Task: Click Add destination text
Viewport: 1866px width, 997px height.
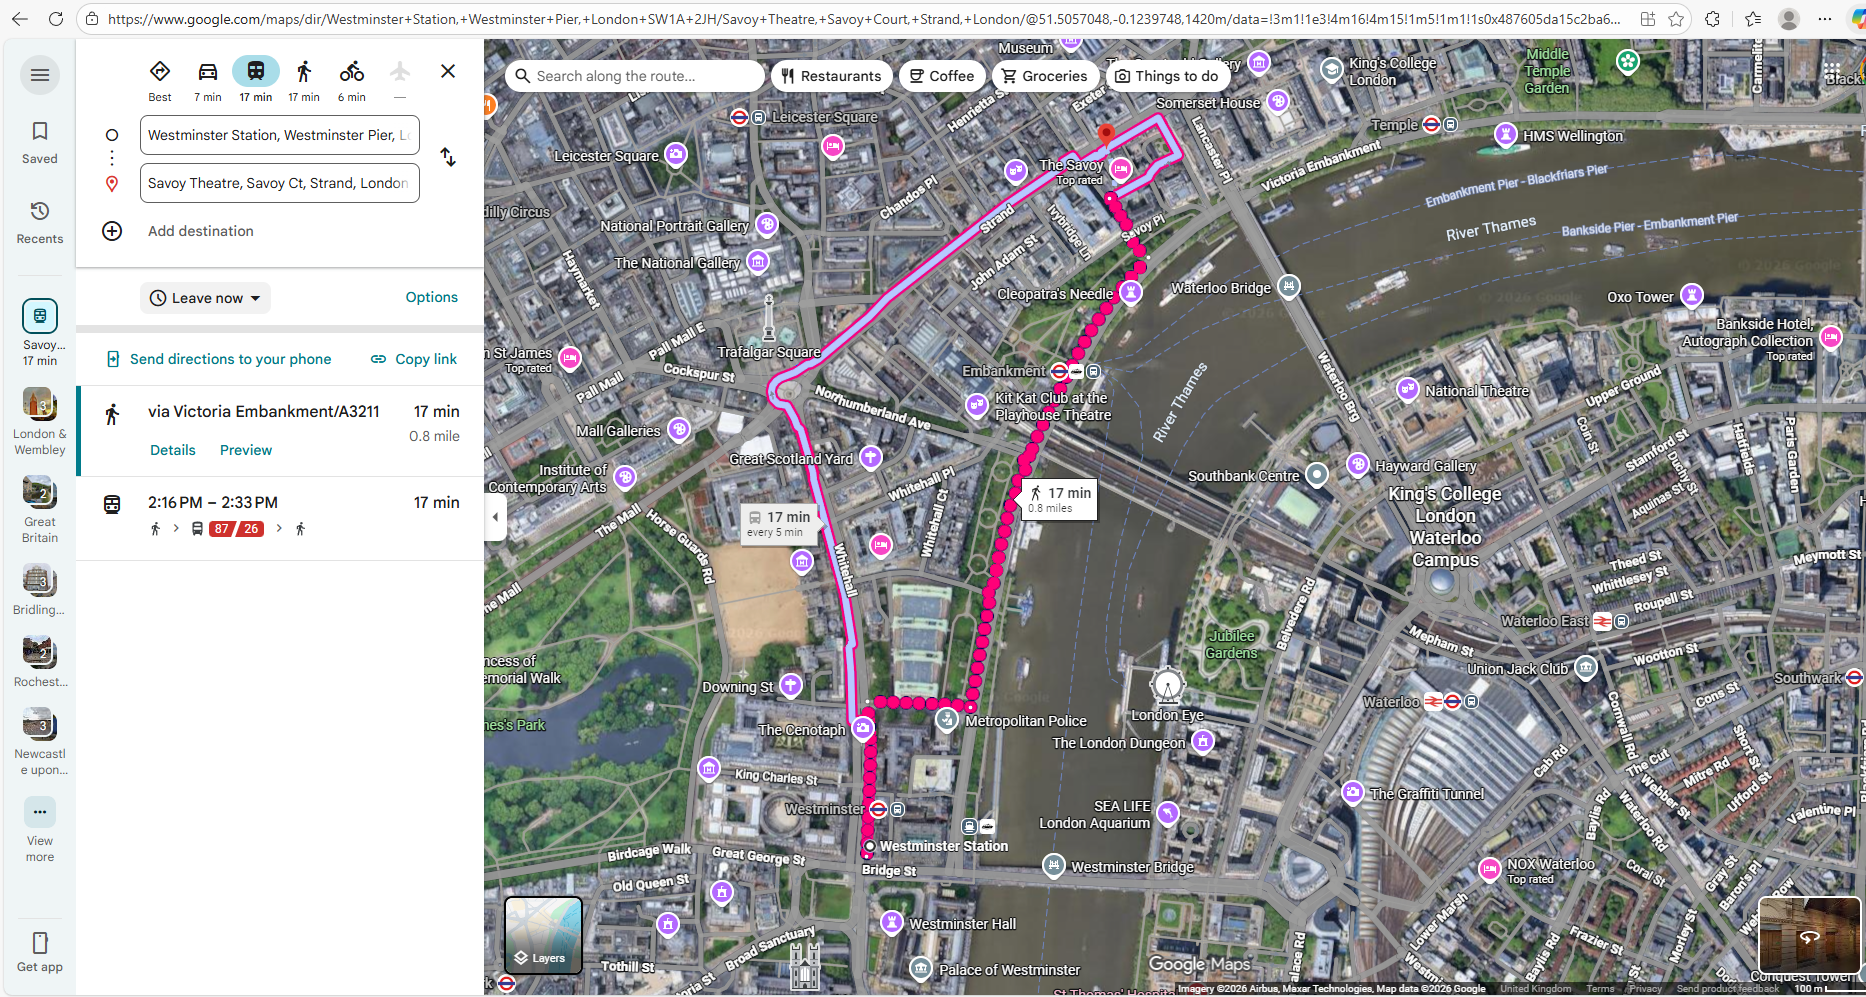Action: click(x=201, y=231)
